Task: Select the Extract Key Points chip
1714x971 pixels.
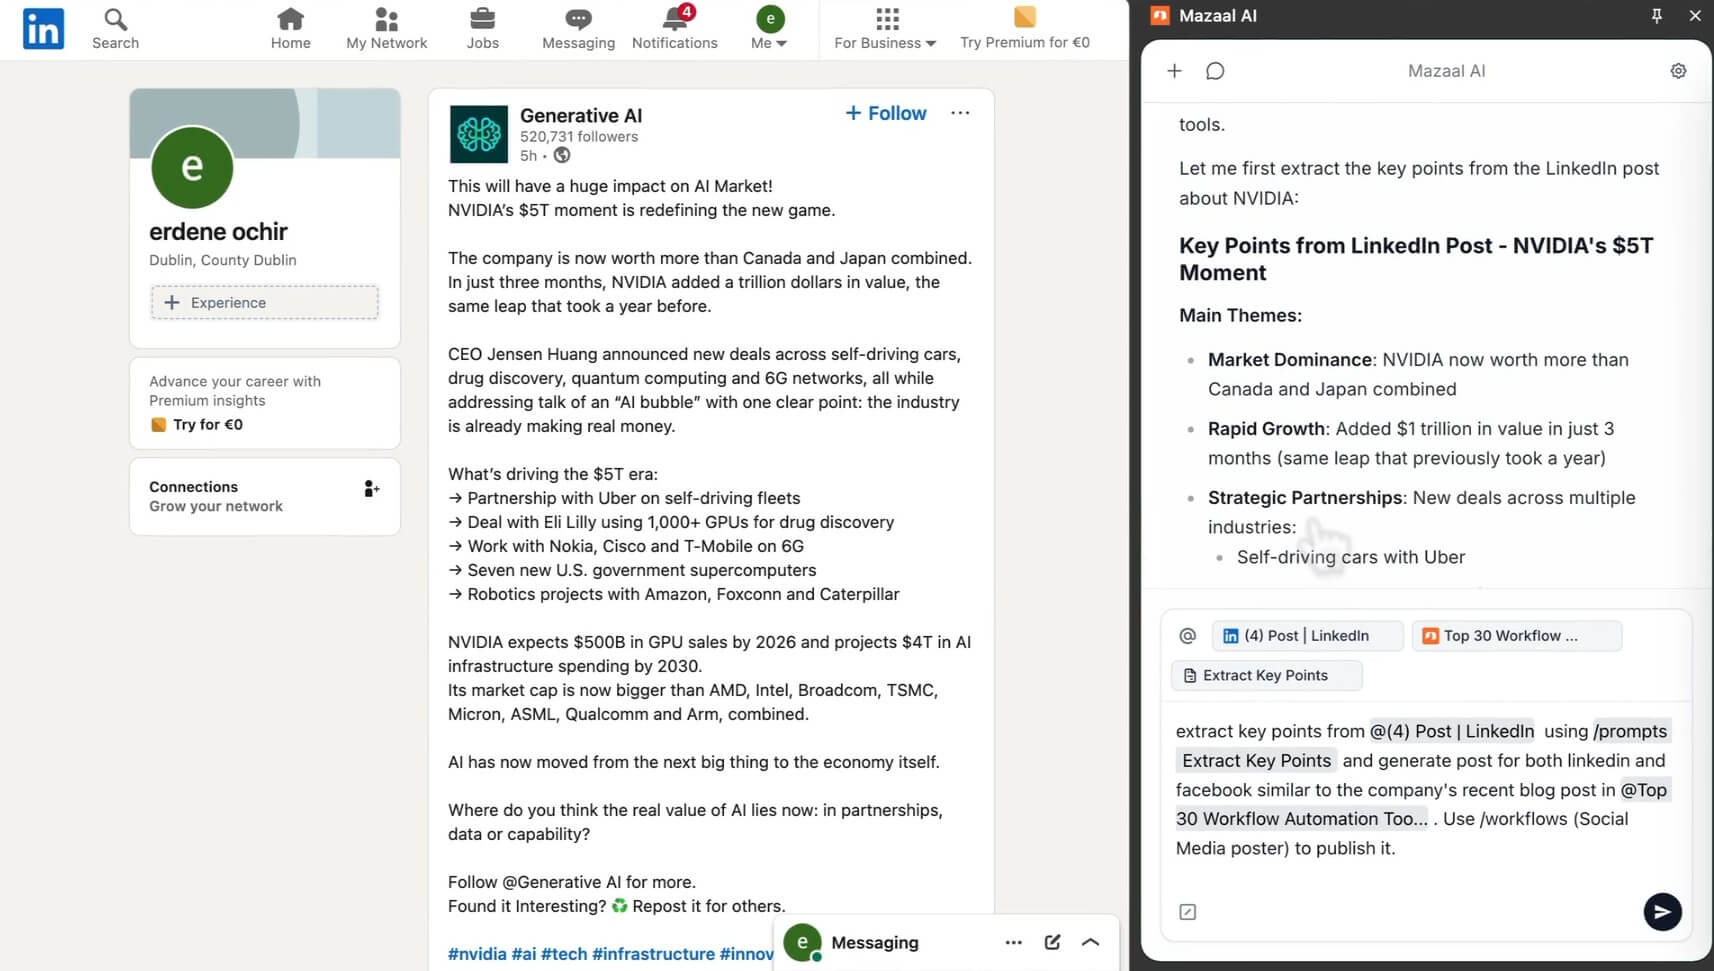Action: tap(1266, 676)
